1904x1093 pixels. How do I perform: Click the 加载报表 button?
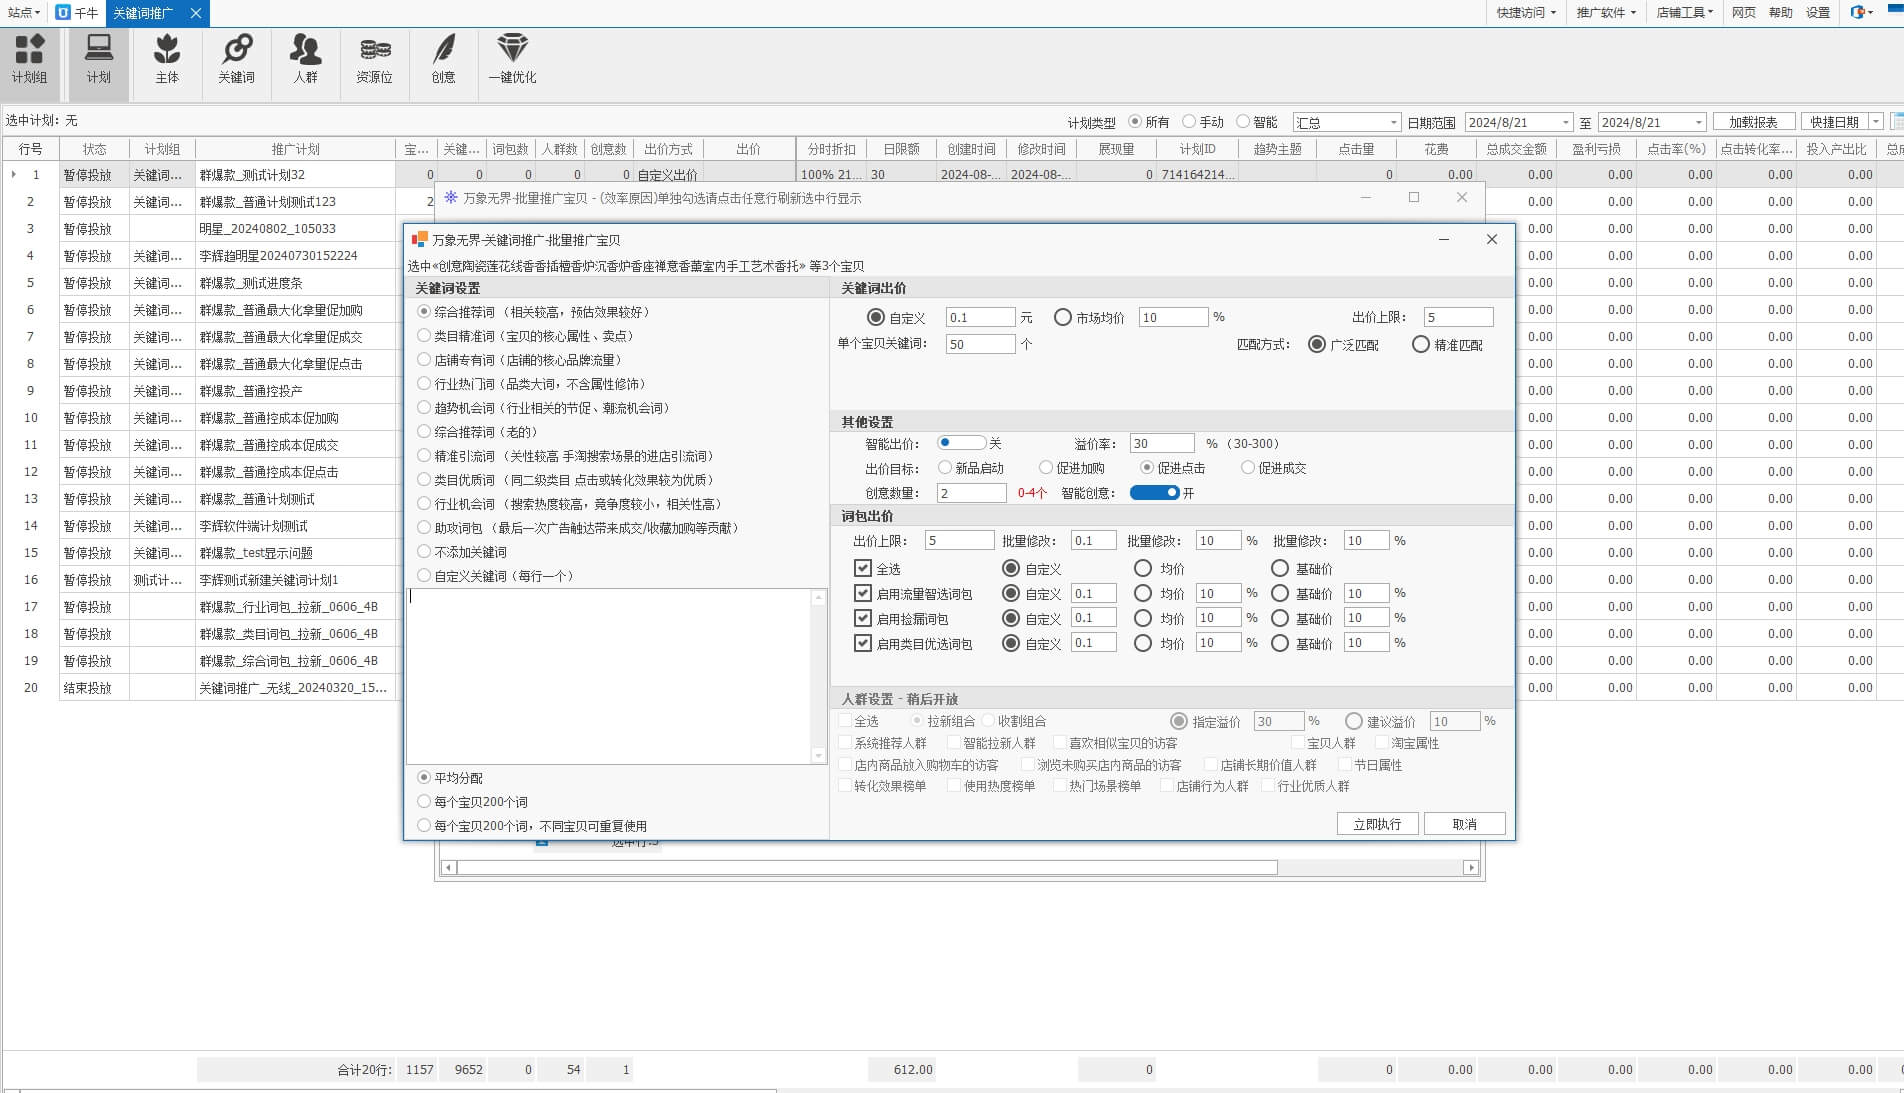pos(1753,122)
